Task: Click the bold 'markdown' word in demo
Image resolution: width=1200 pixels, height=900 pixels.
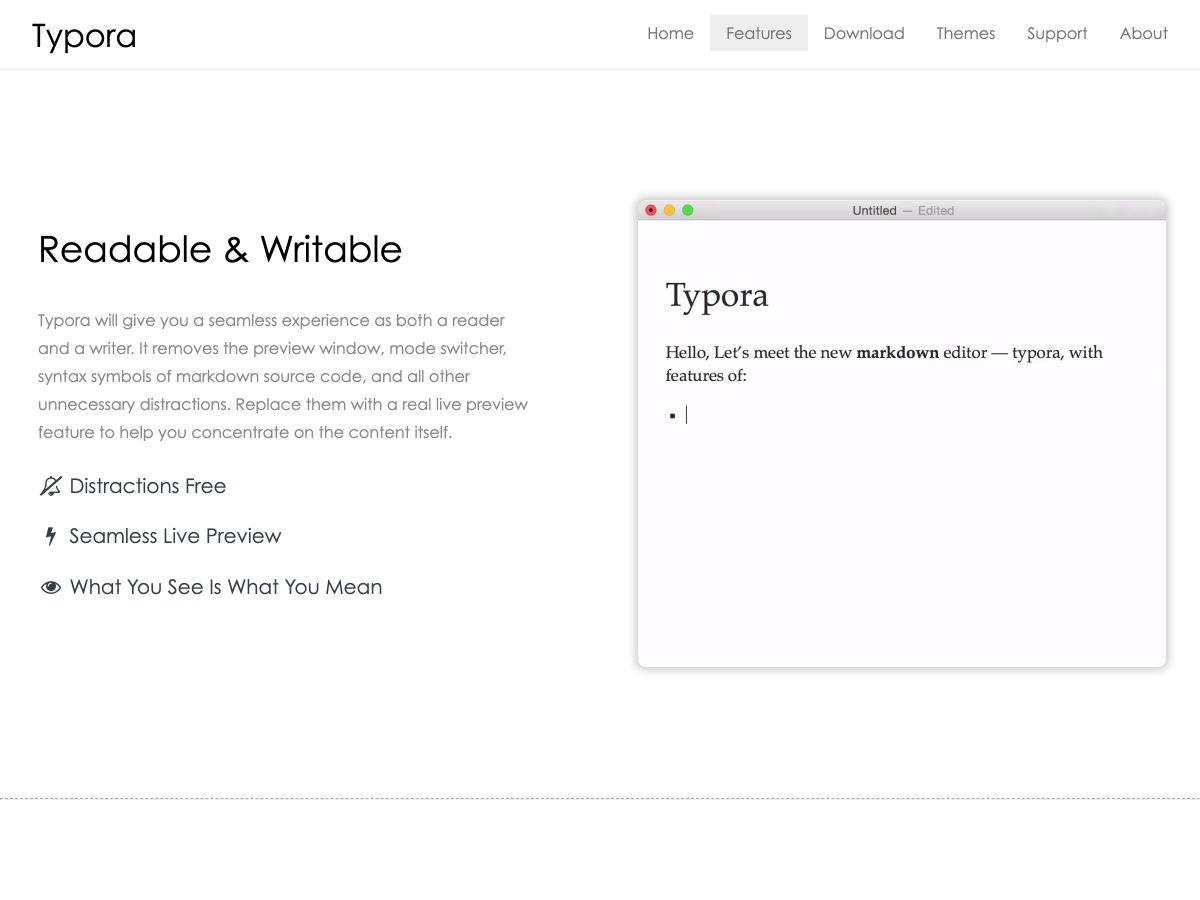Action: click(x=897, y=352)
